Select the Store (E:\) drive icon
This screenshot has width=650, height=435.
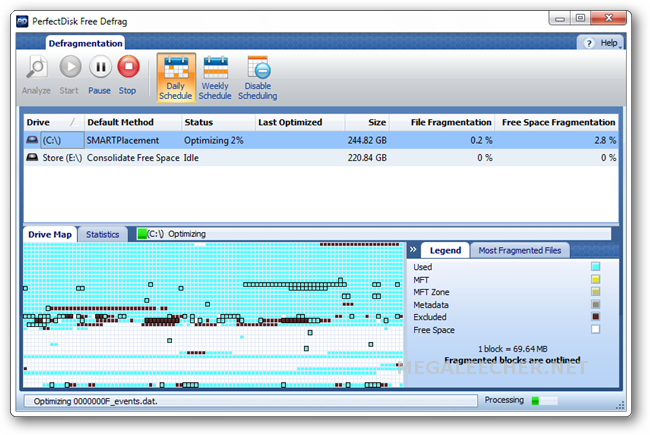pos(32,158)
